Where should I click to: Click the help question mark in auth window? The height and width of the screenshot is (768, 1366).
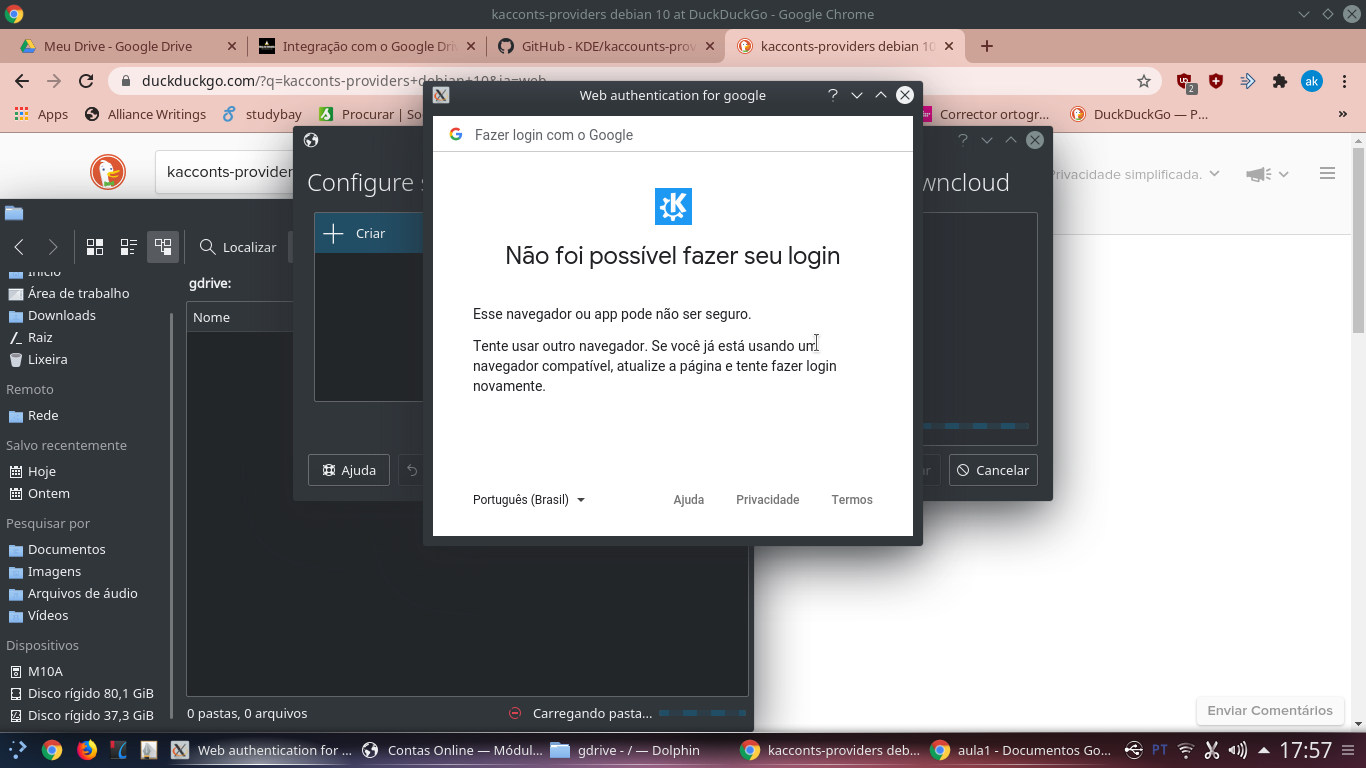[x=832, y=95]
